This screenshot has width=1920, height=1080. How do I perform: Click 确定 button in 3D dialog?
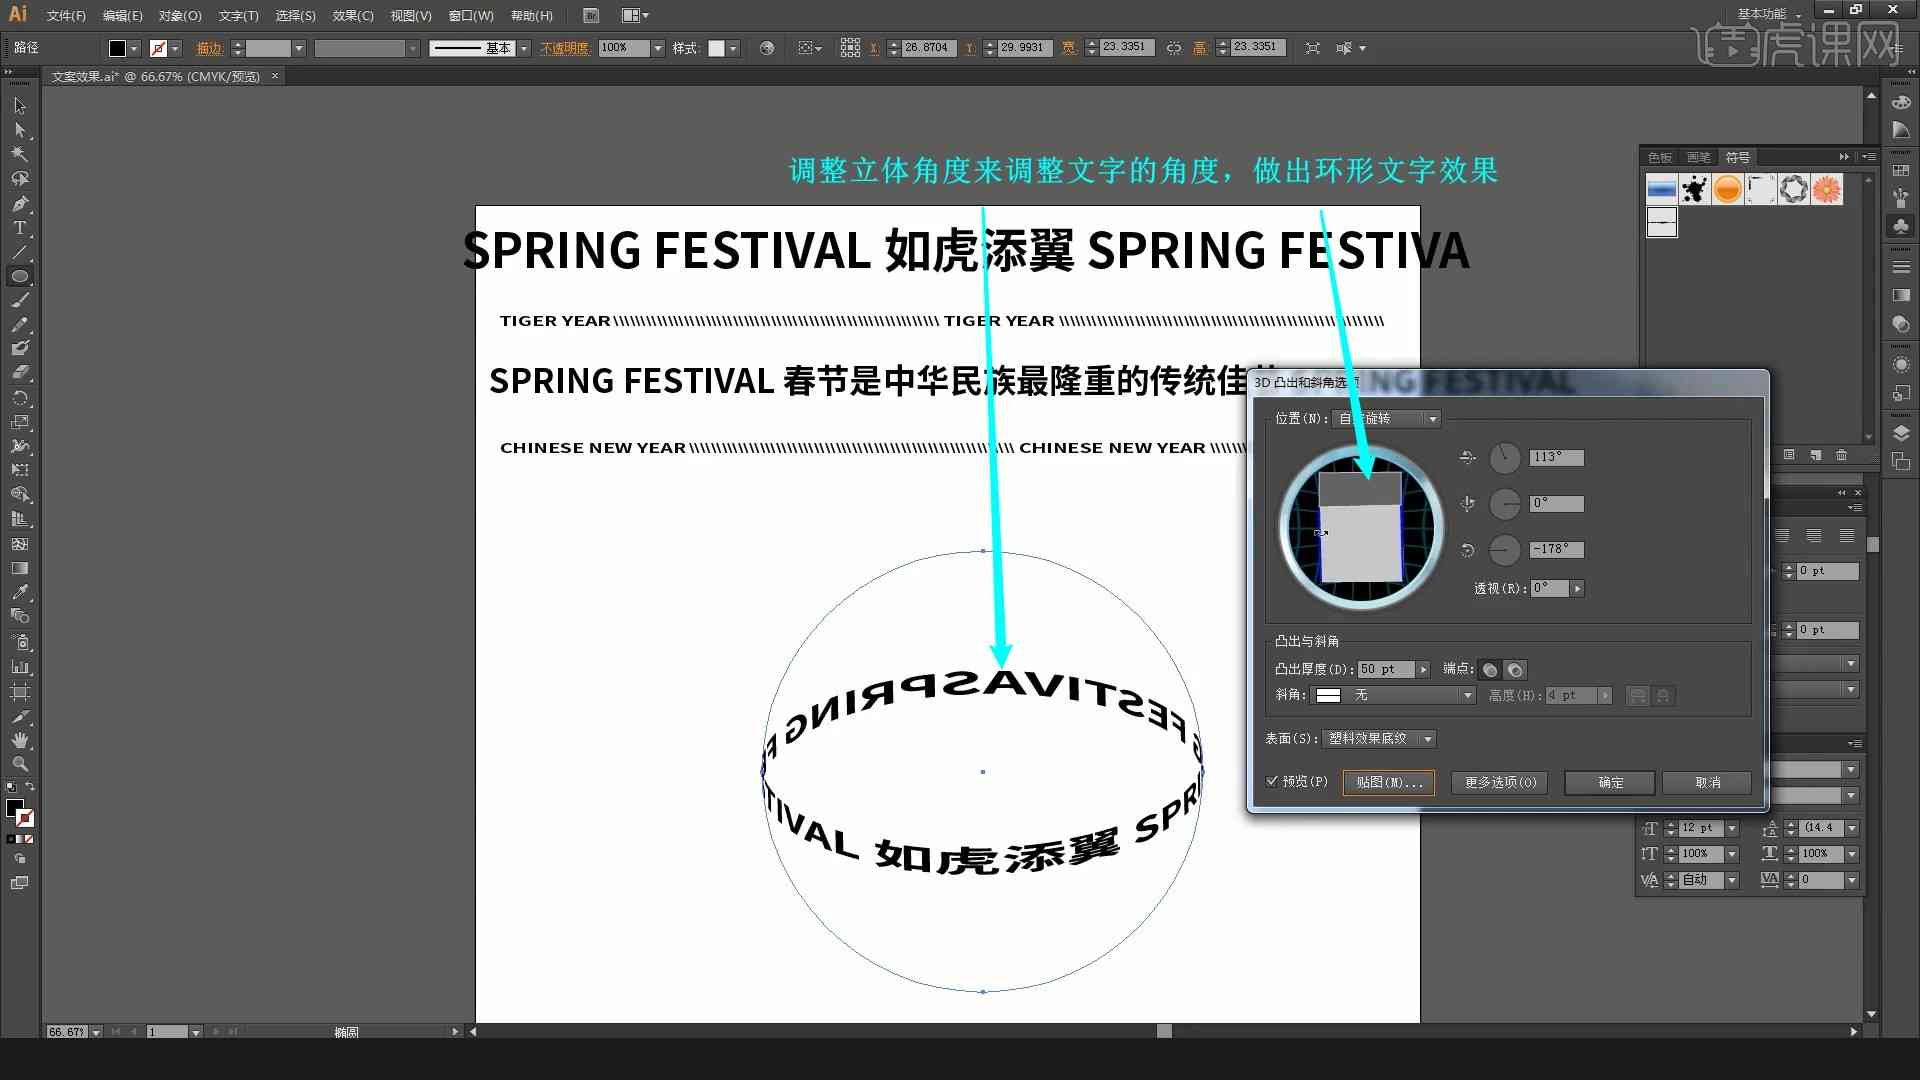[1610, 782]
